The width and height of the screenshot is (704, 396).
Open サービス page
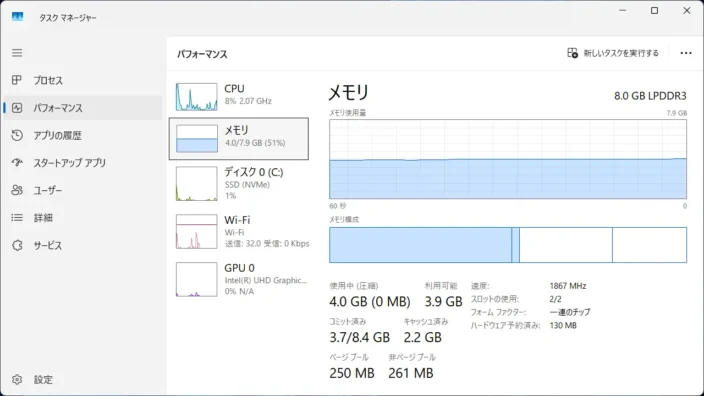tap(83, 245)
